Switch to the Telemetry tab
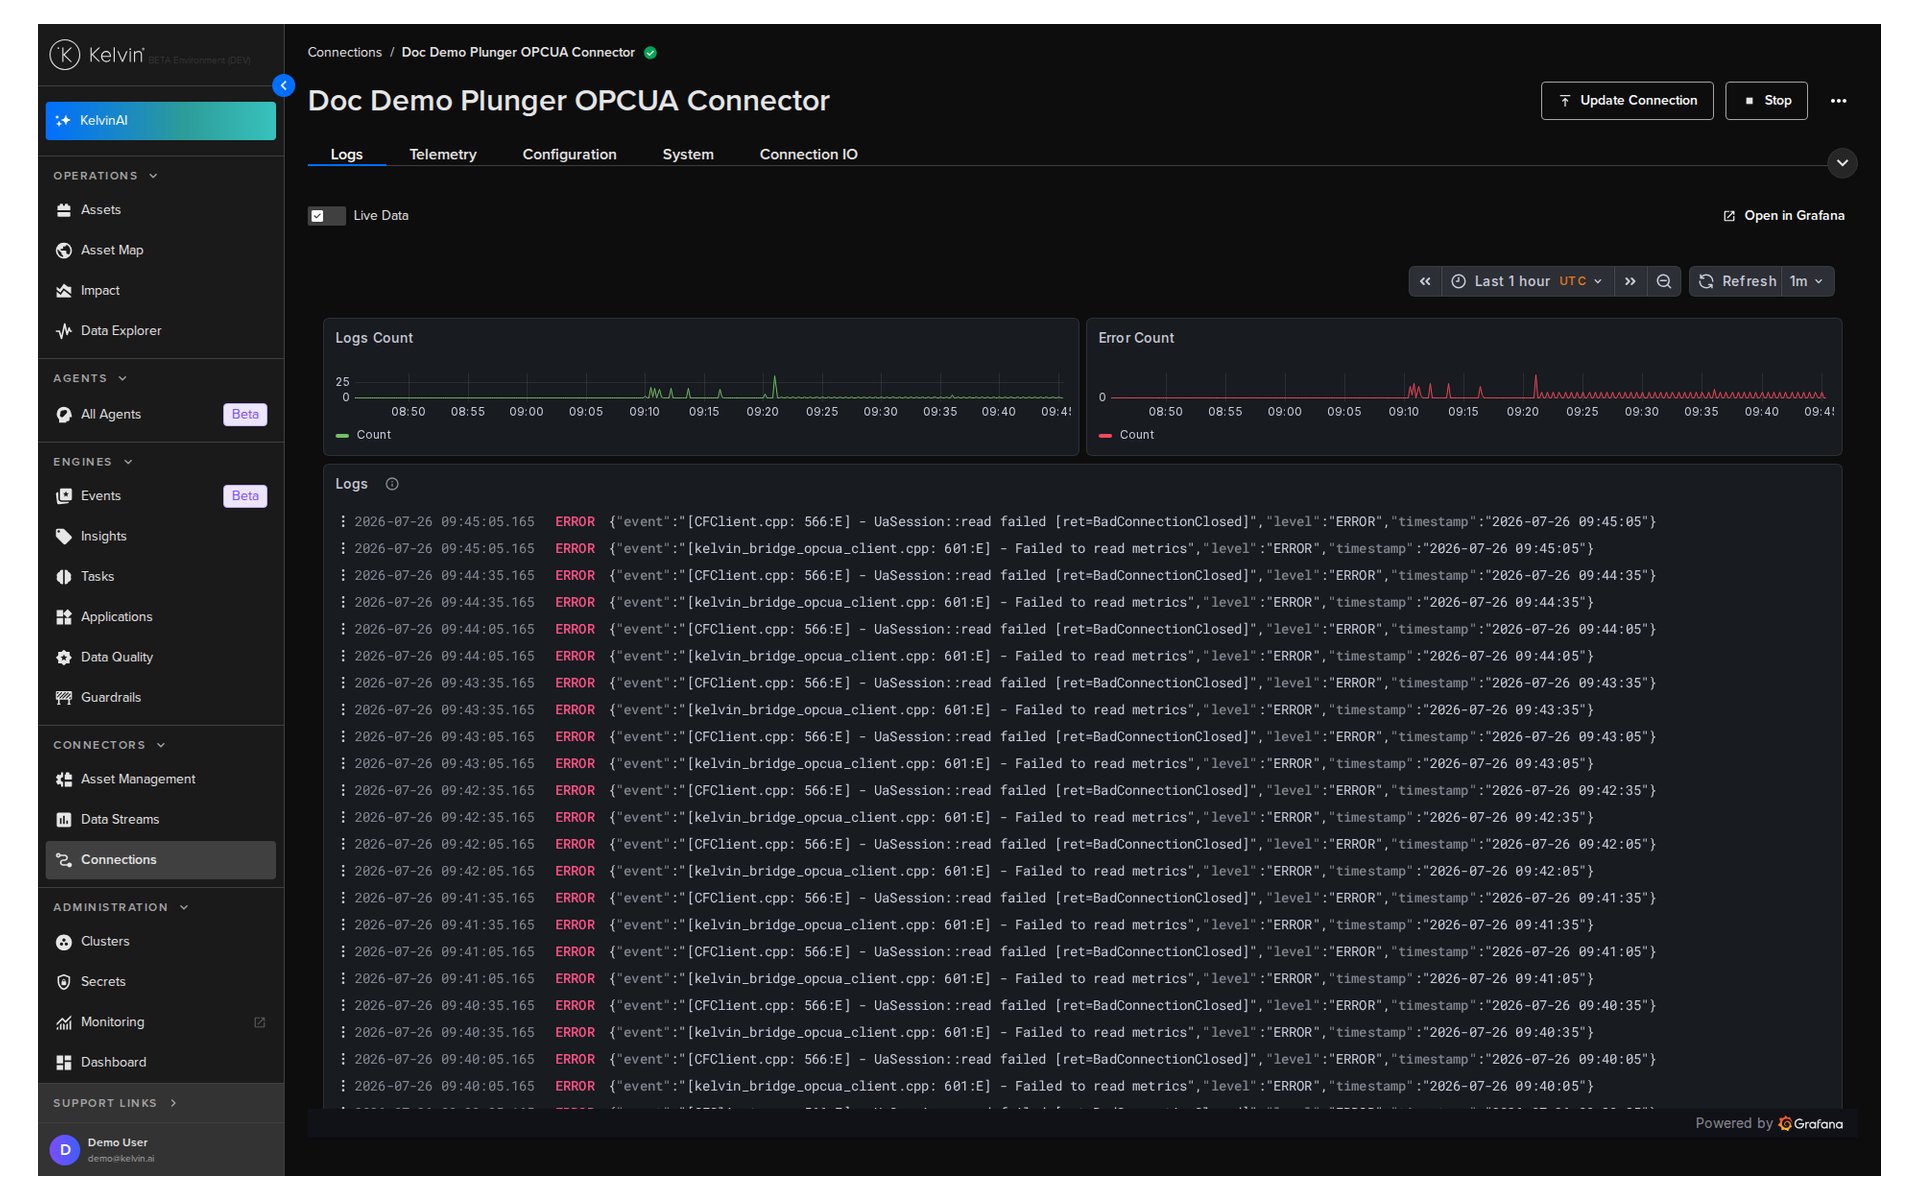 [443, 154]
